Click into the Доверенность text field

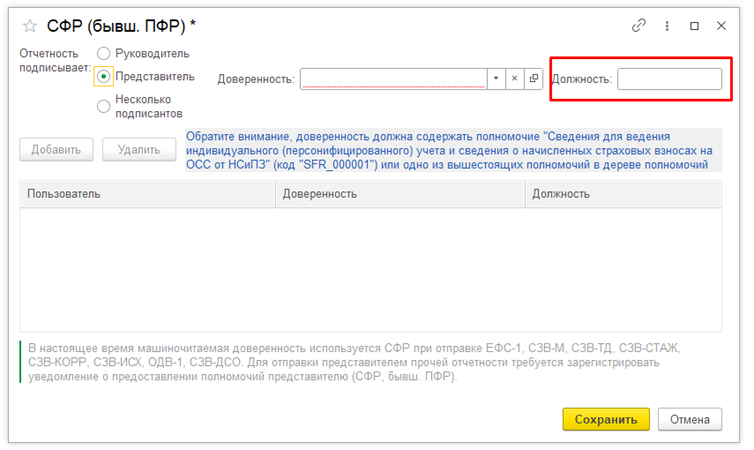coord(393,79)
